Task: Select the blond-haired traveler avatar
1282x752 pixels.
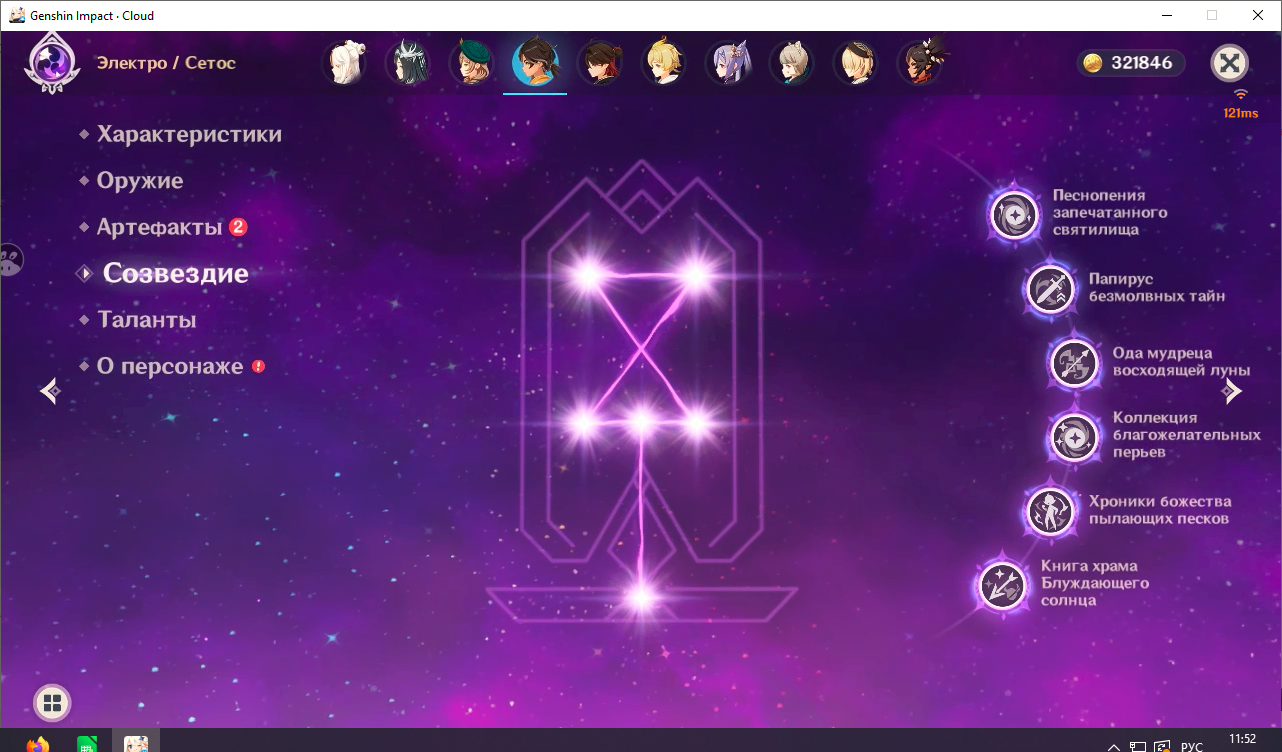Action: coord(664,63)
